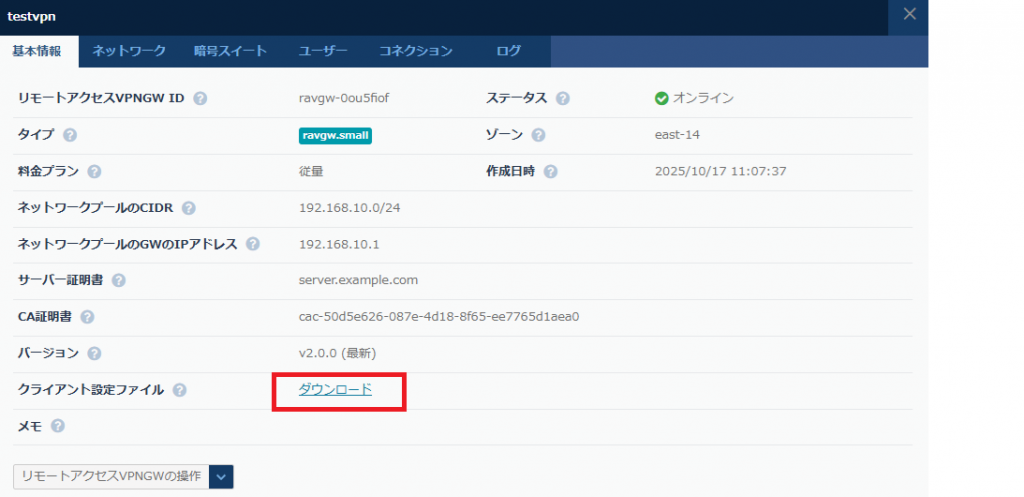Image resolution: width=1024 pixels, height=497 pixels.
Task: Click help icon beside リモートアクセスVPNGW ID
Action: coord(201,99)
